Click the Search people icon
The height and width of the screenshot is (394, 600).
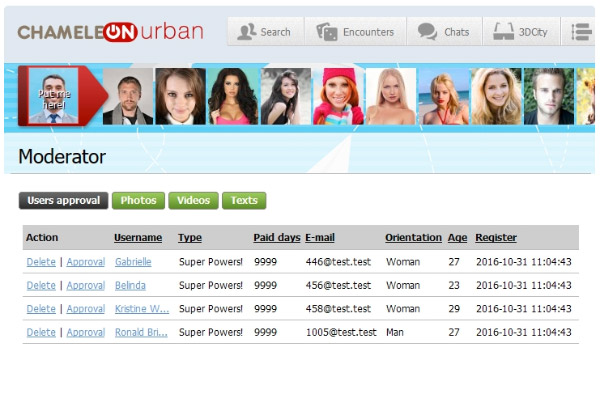246,32
